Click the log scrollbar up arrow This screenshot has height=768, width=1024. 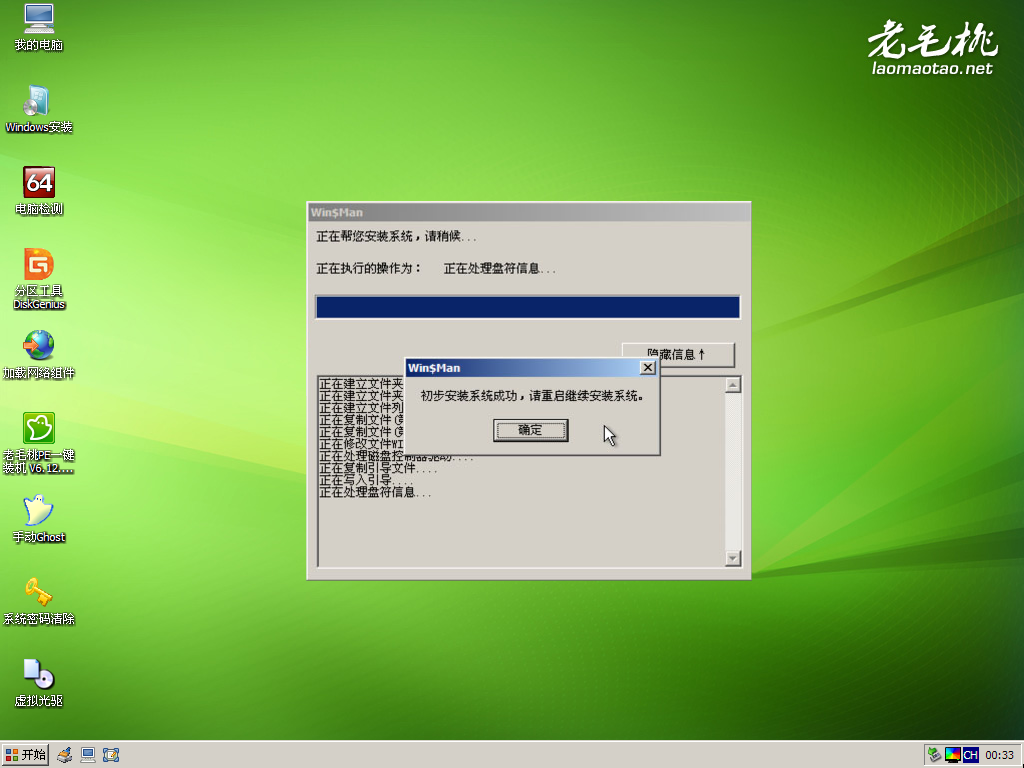click(x=733, y=385)
